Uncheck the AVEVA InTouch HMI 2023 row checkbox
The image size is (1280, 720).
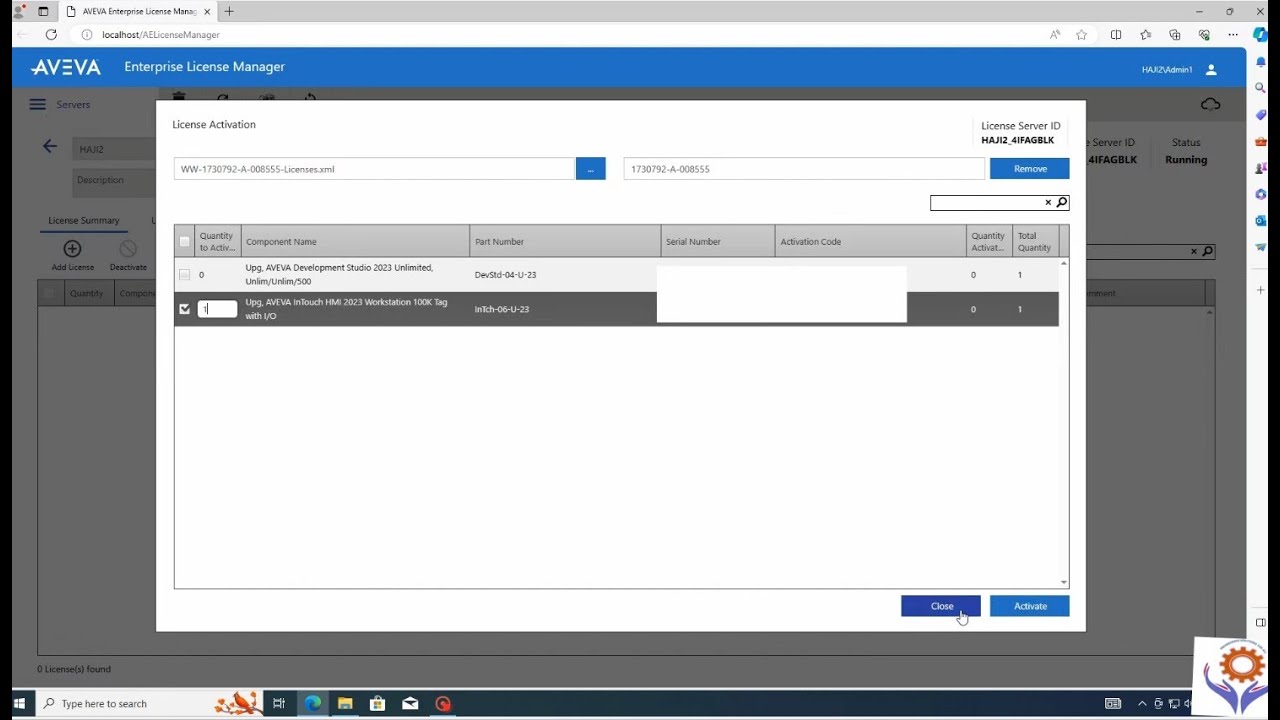point(184,309)
